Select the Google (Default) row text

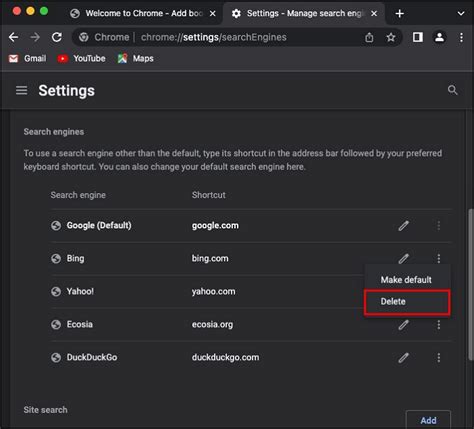[x=99, y=226]
